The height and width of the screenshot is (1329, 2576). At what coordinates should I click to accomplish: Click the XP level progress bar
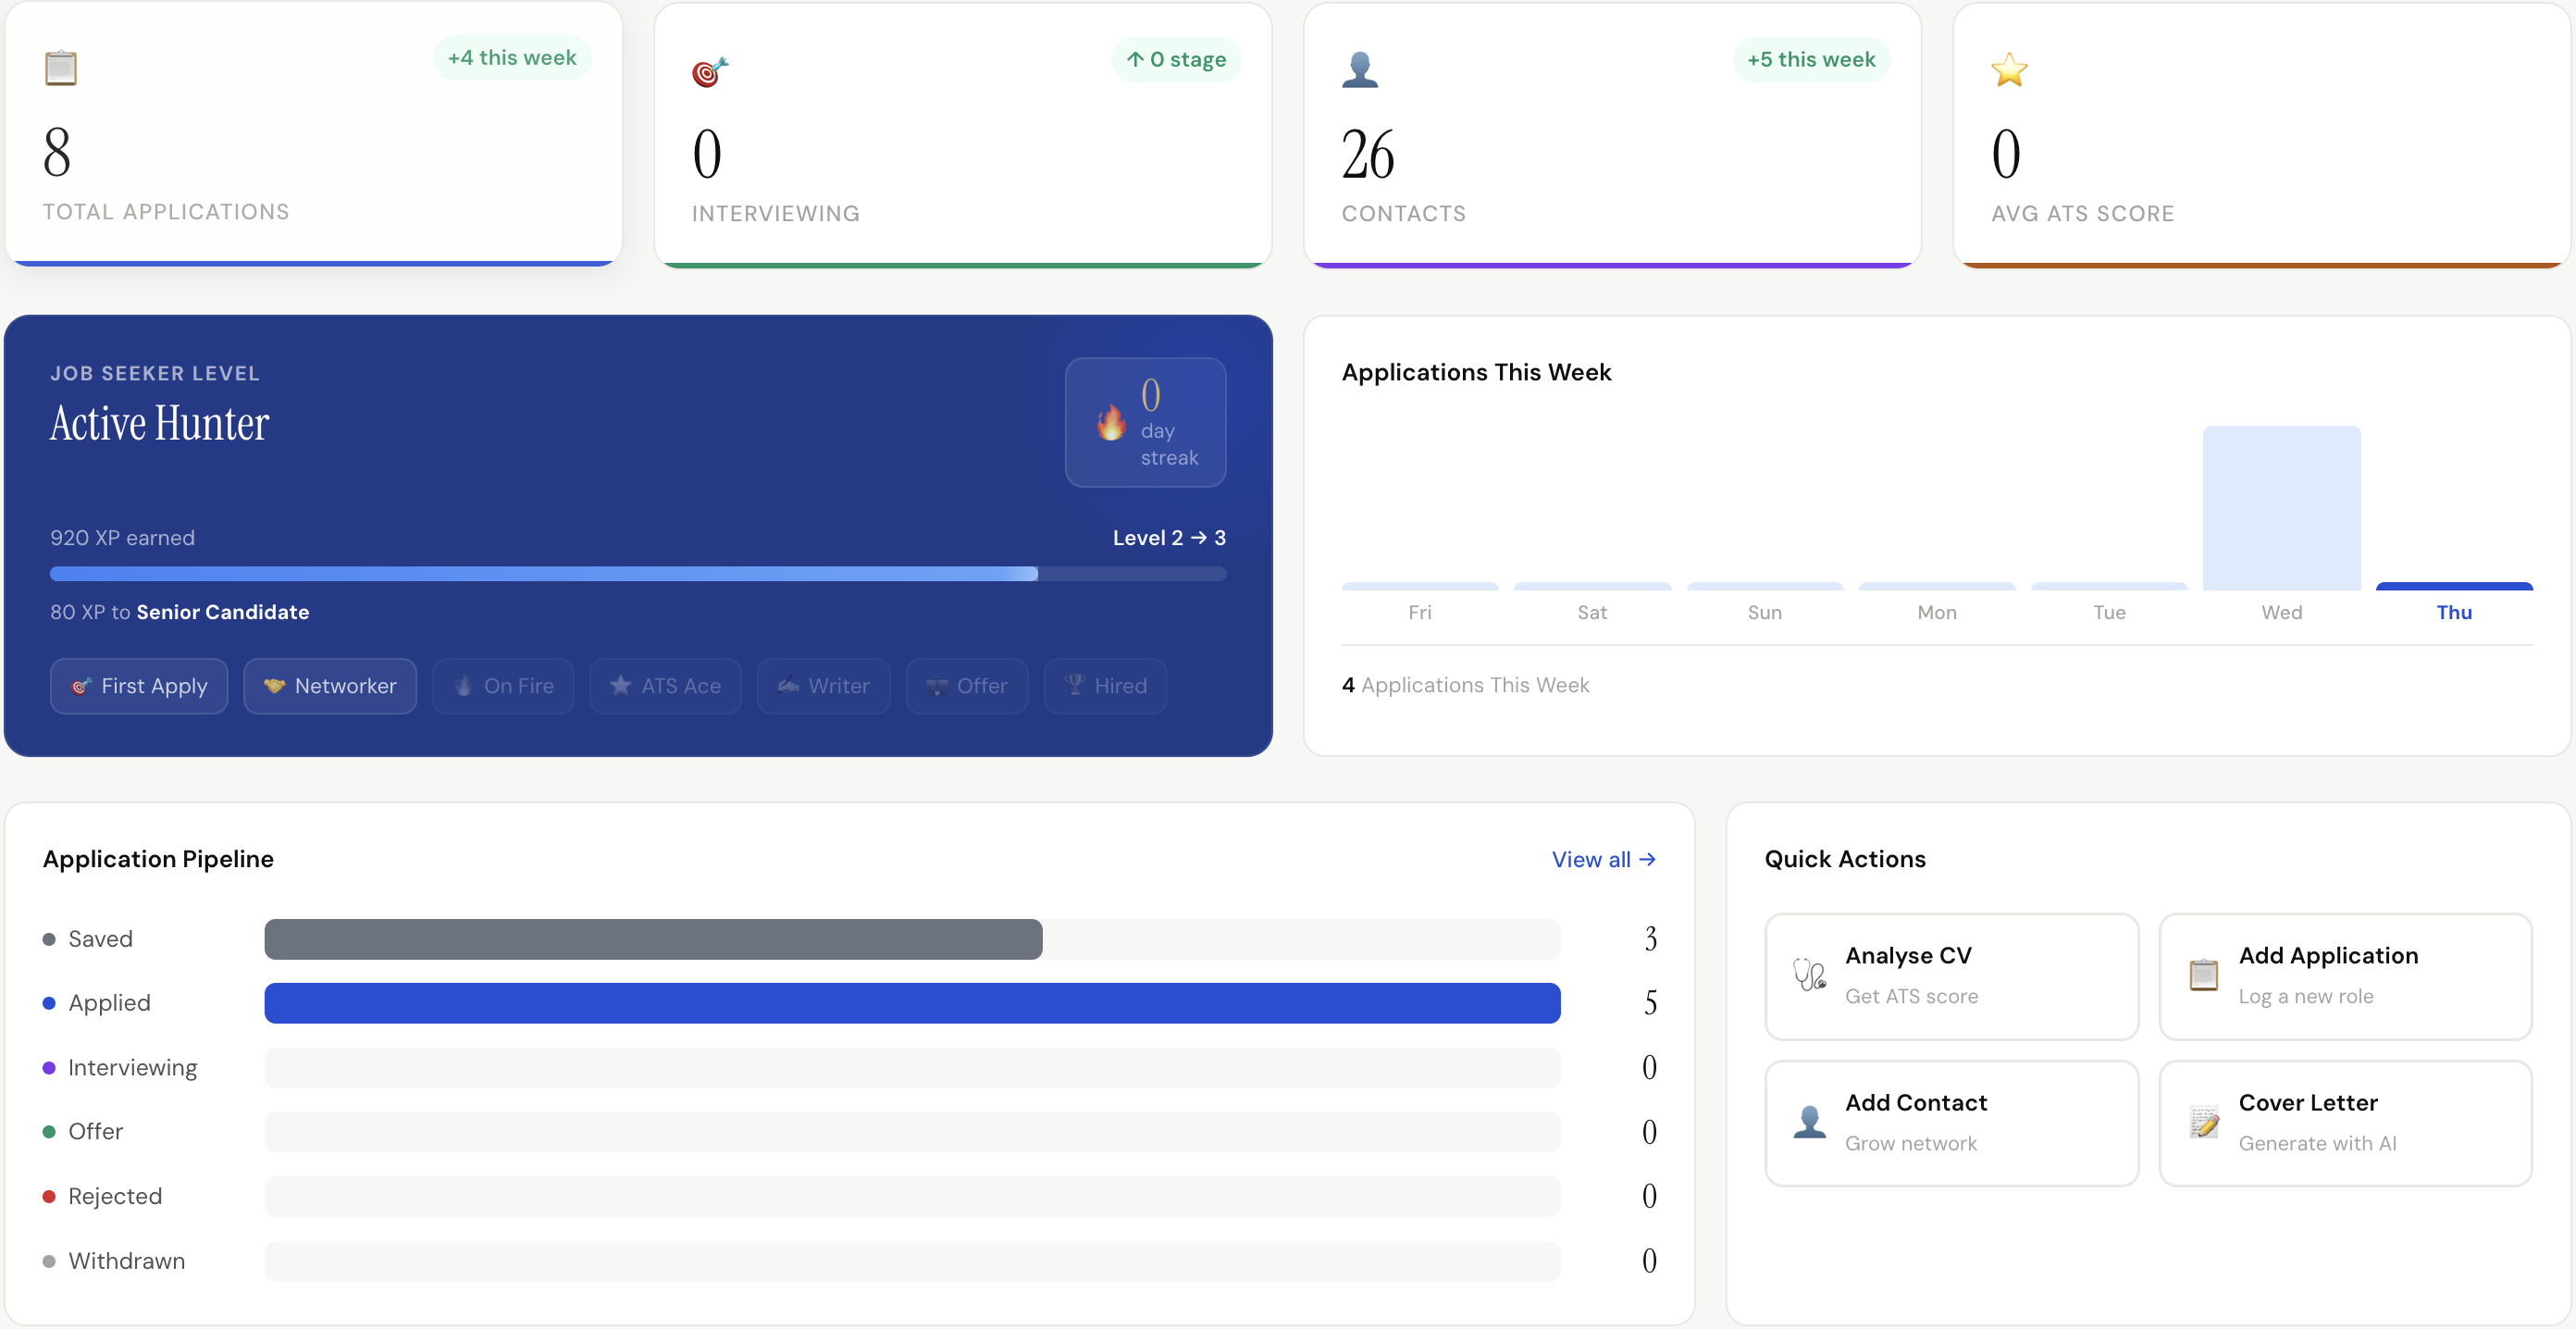pos(638,574)
